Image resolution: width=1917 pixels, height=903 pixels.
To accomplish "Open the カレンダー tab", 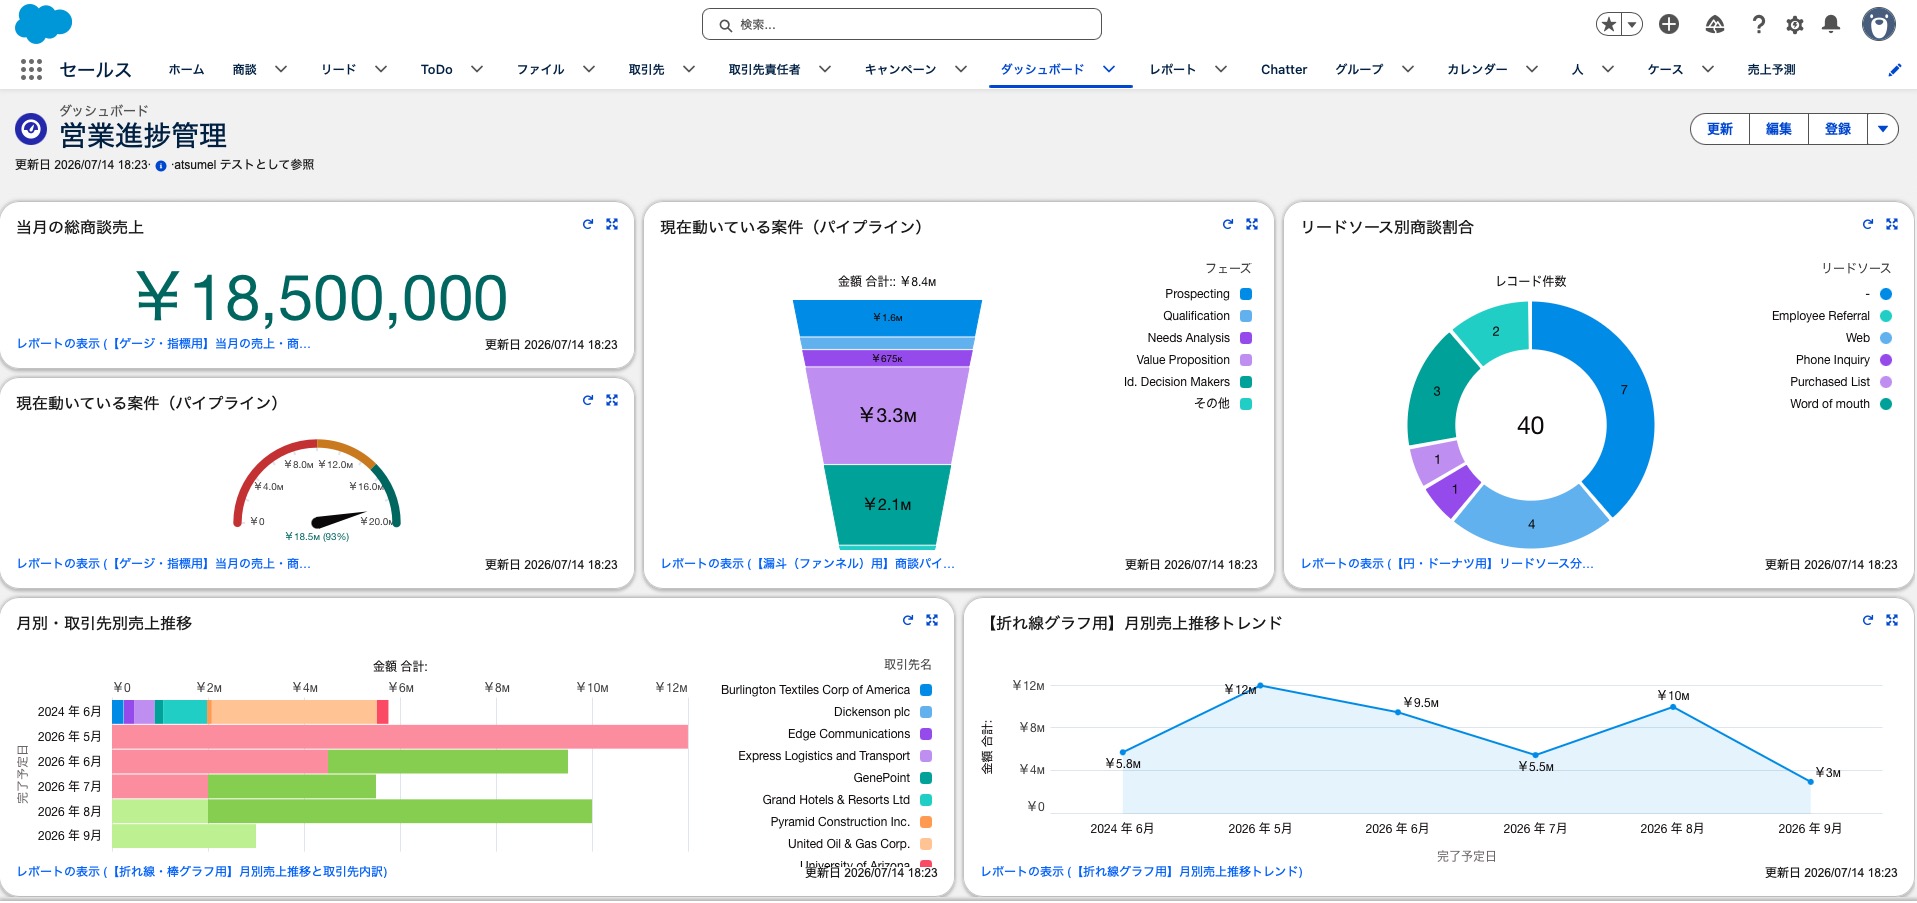I will [x=1477, y=69].
